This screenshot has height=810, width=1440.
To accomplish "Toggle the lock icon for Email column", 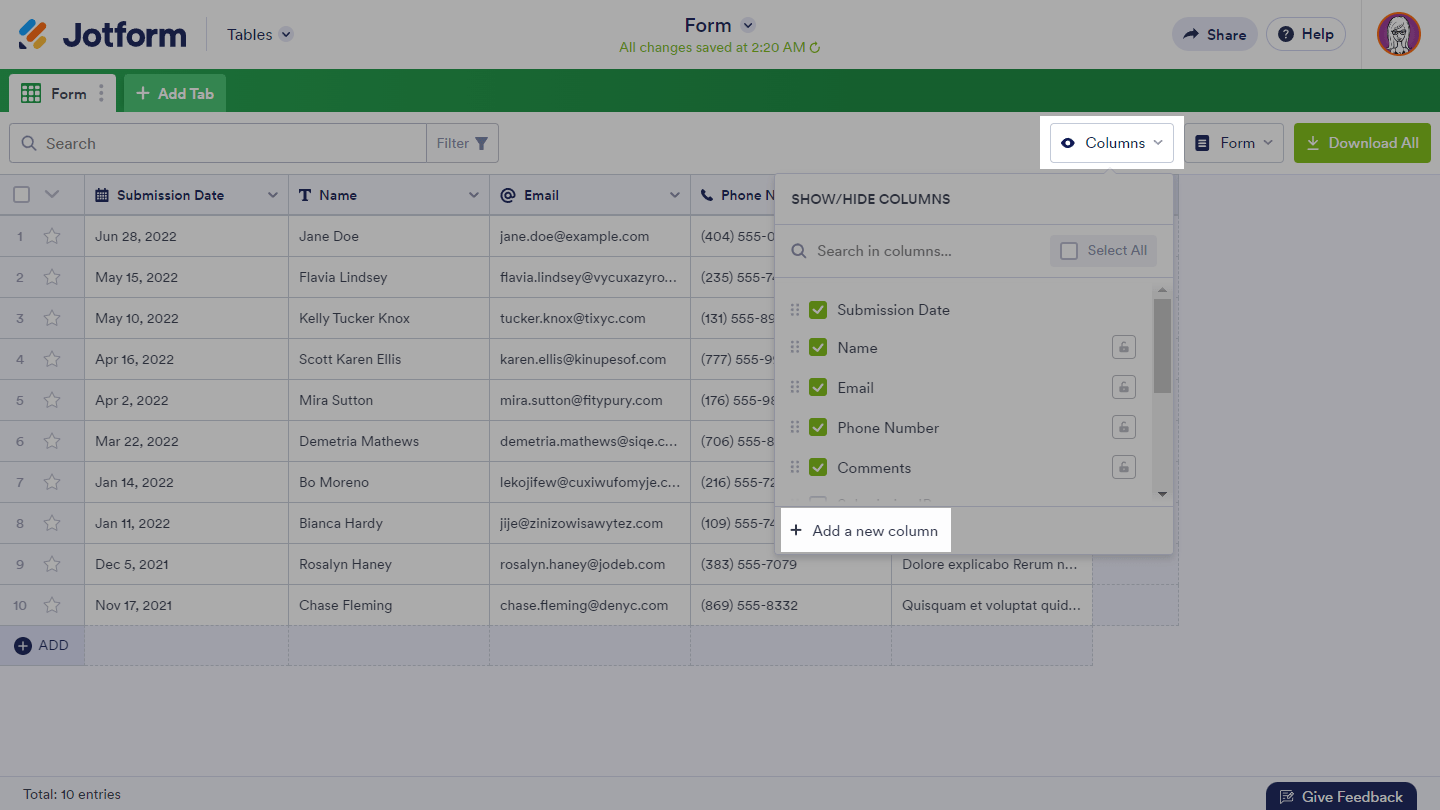I will tap(1124, 387).
